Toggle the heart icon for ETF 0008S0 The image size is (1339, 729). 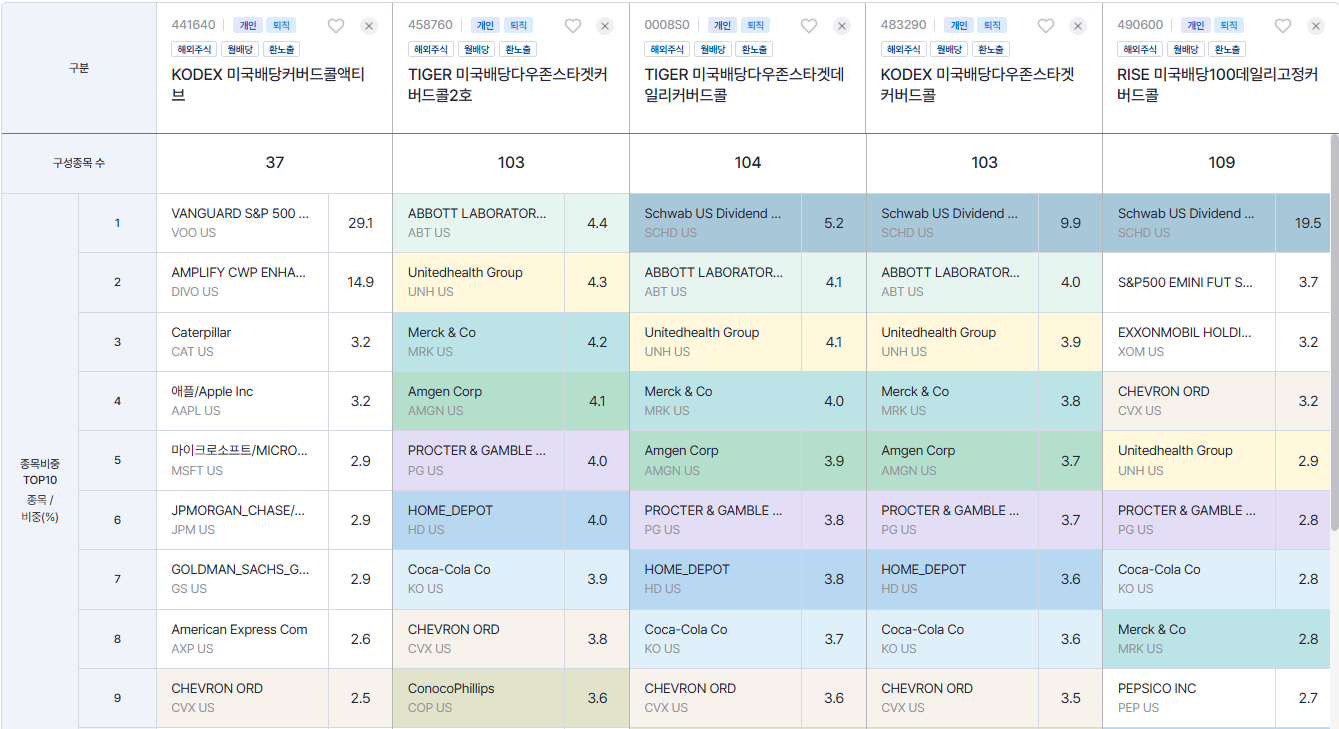click(x=809, y=26)
